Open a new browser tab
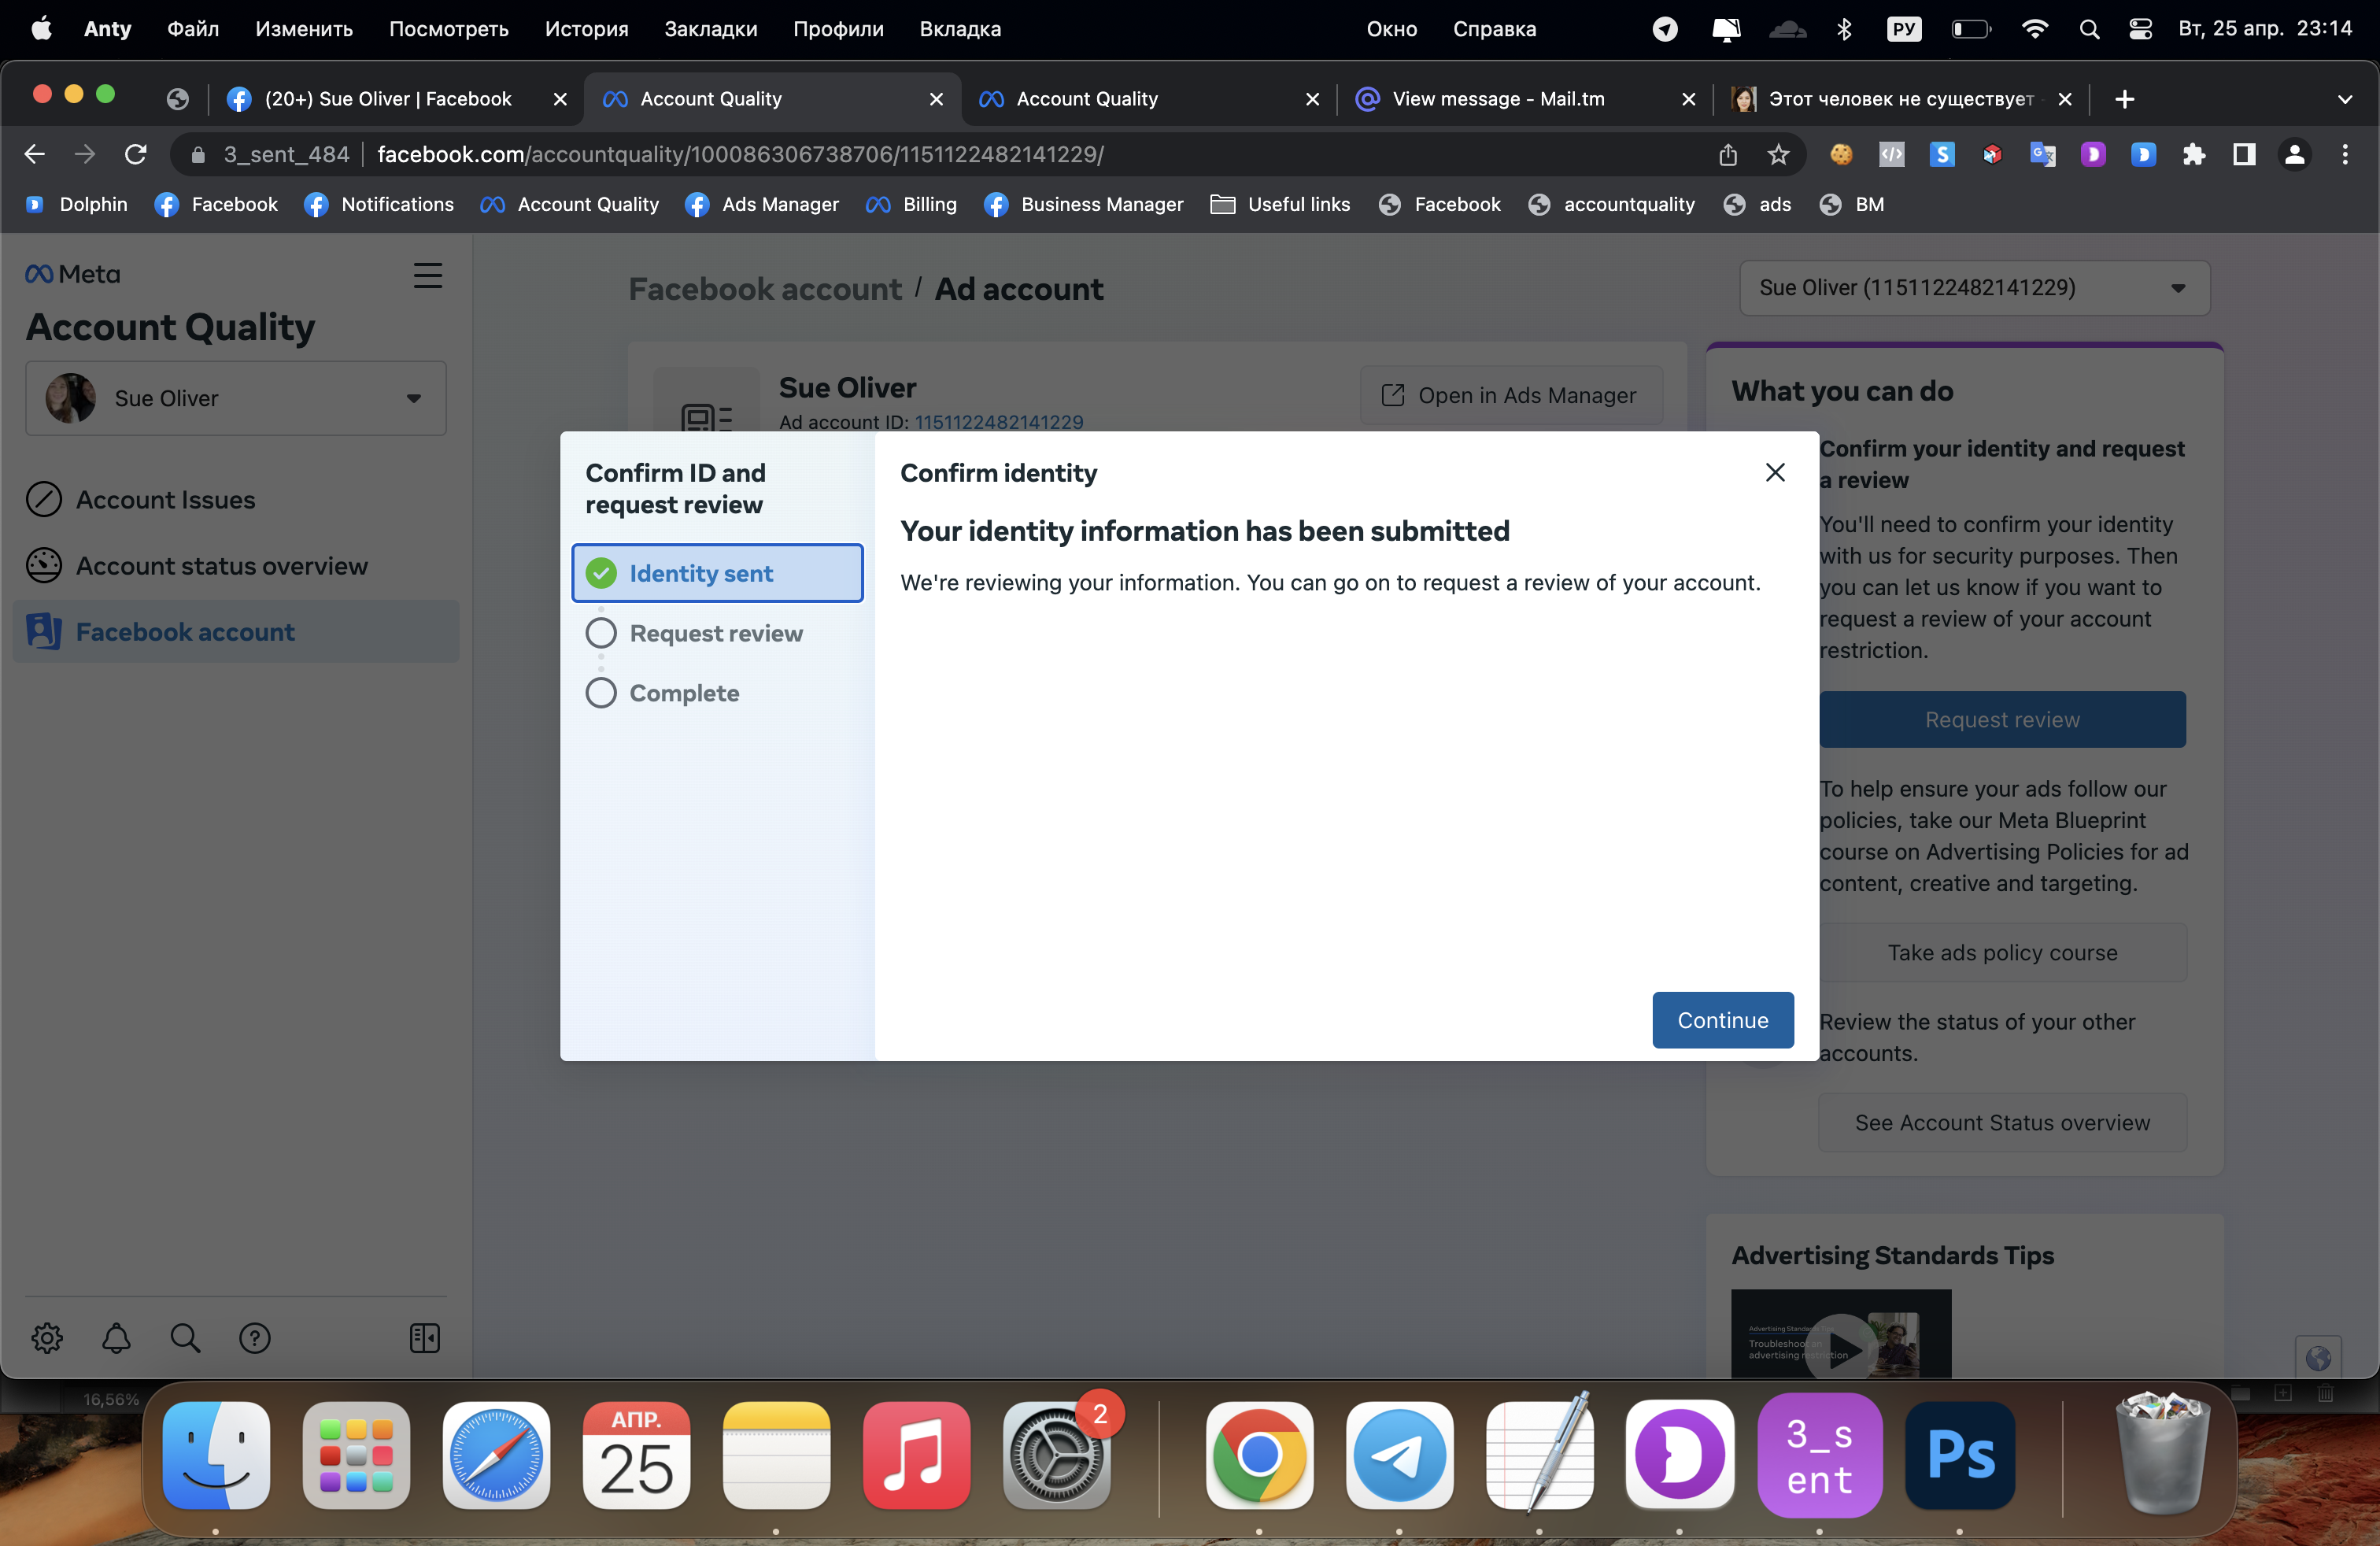 pos(2125,98)
